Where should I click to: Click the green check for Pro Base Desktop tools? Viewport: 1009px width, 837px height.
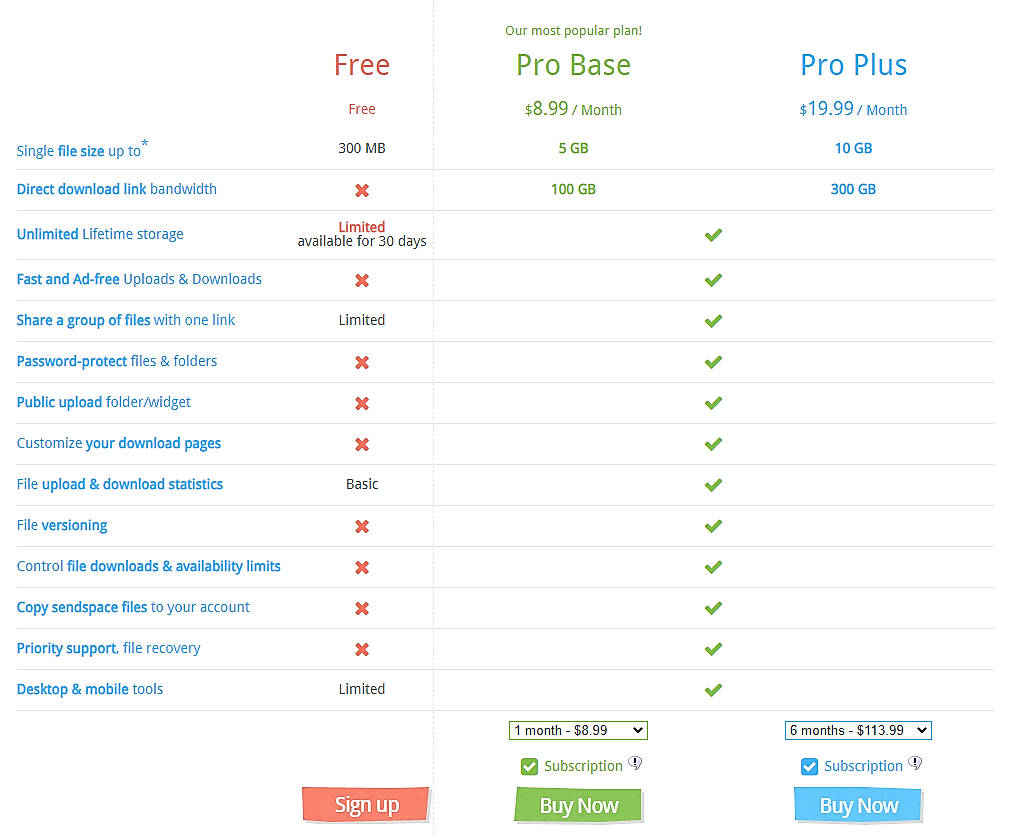713,689
